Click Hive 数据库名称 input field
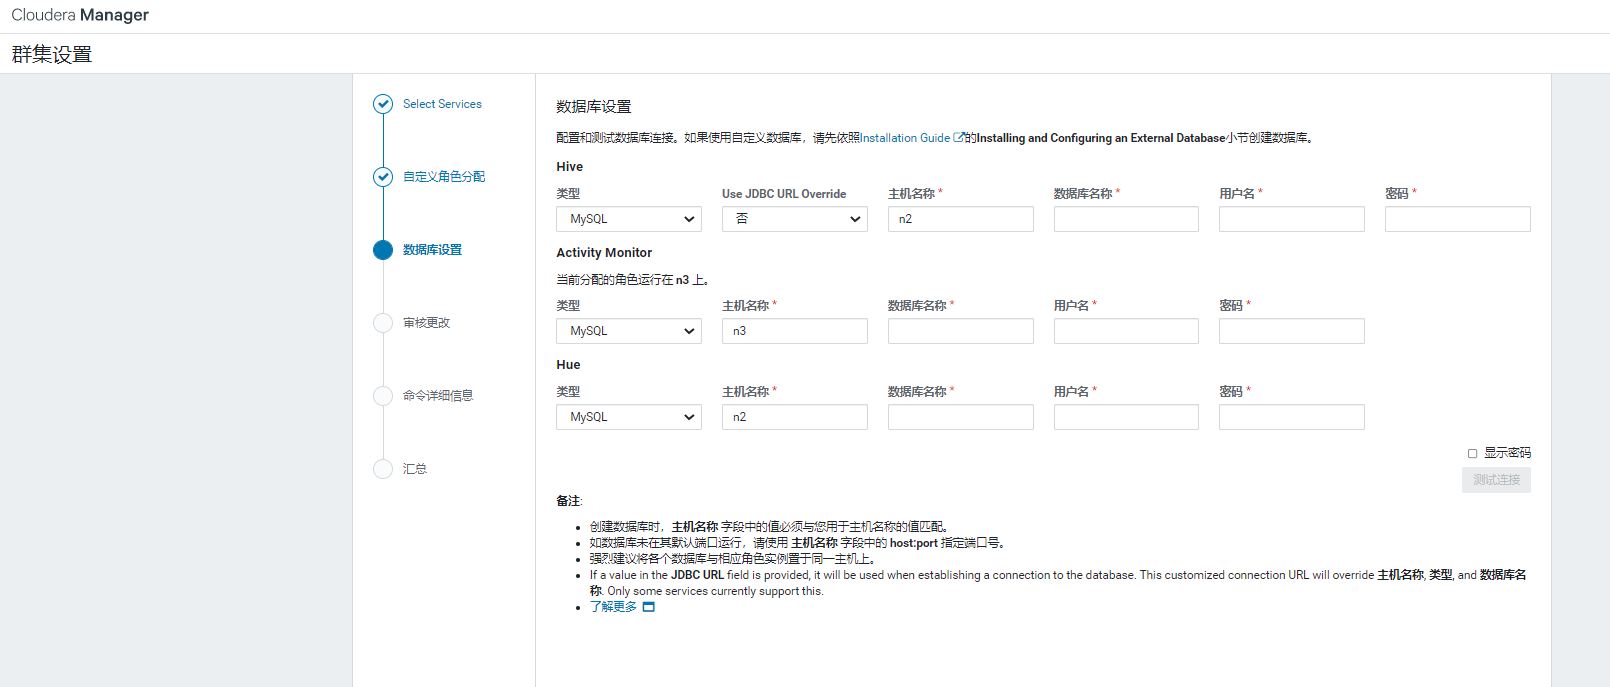The image size is (1610, 687). 1126,219
